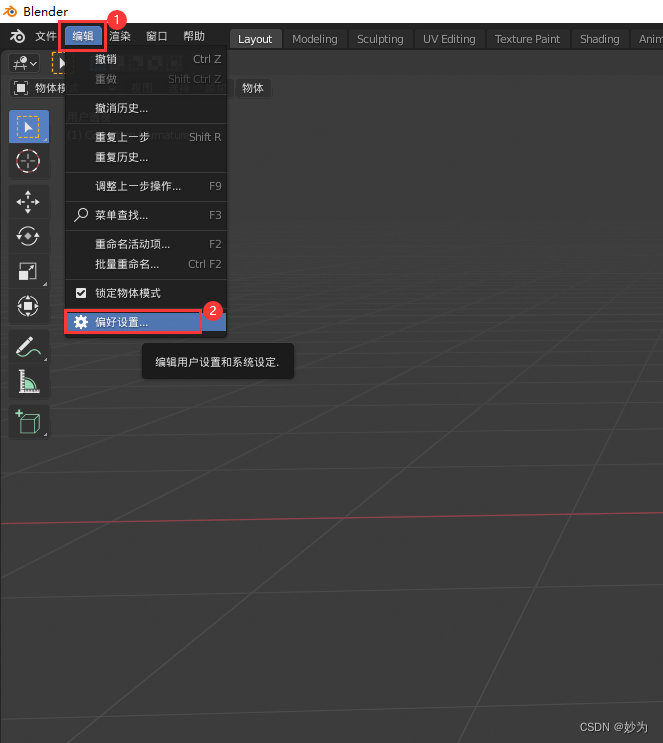Open the 文件 menu
The image size is (663, 743).
[46, 36]
